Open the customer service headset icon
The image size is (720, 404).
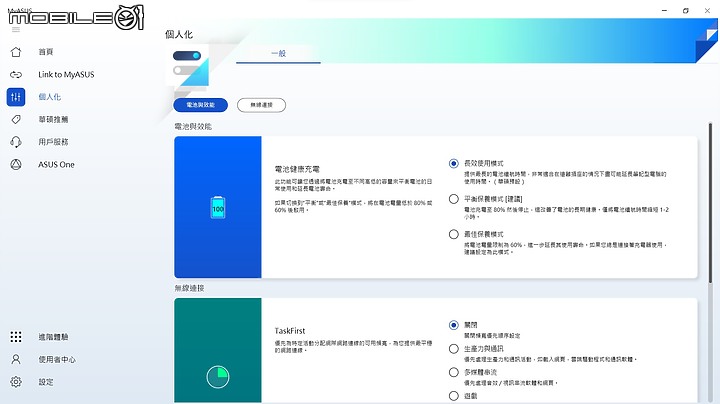(x=16, y=142)
